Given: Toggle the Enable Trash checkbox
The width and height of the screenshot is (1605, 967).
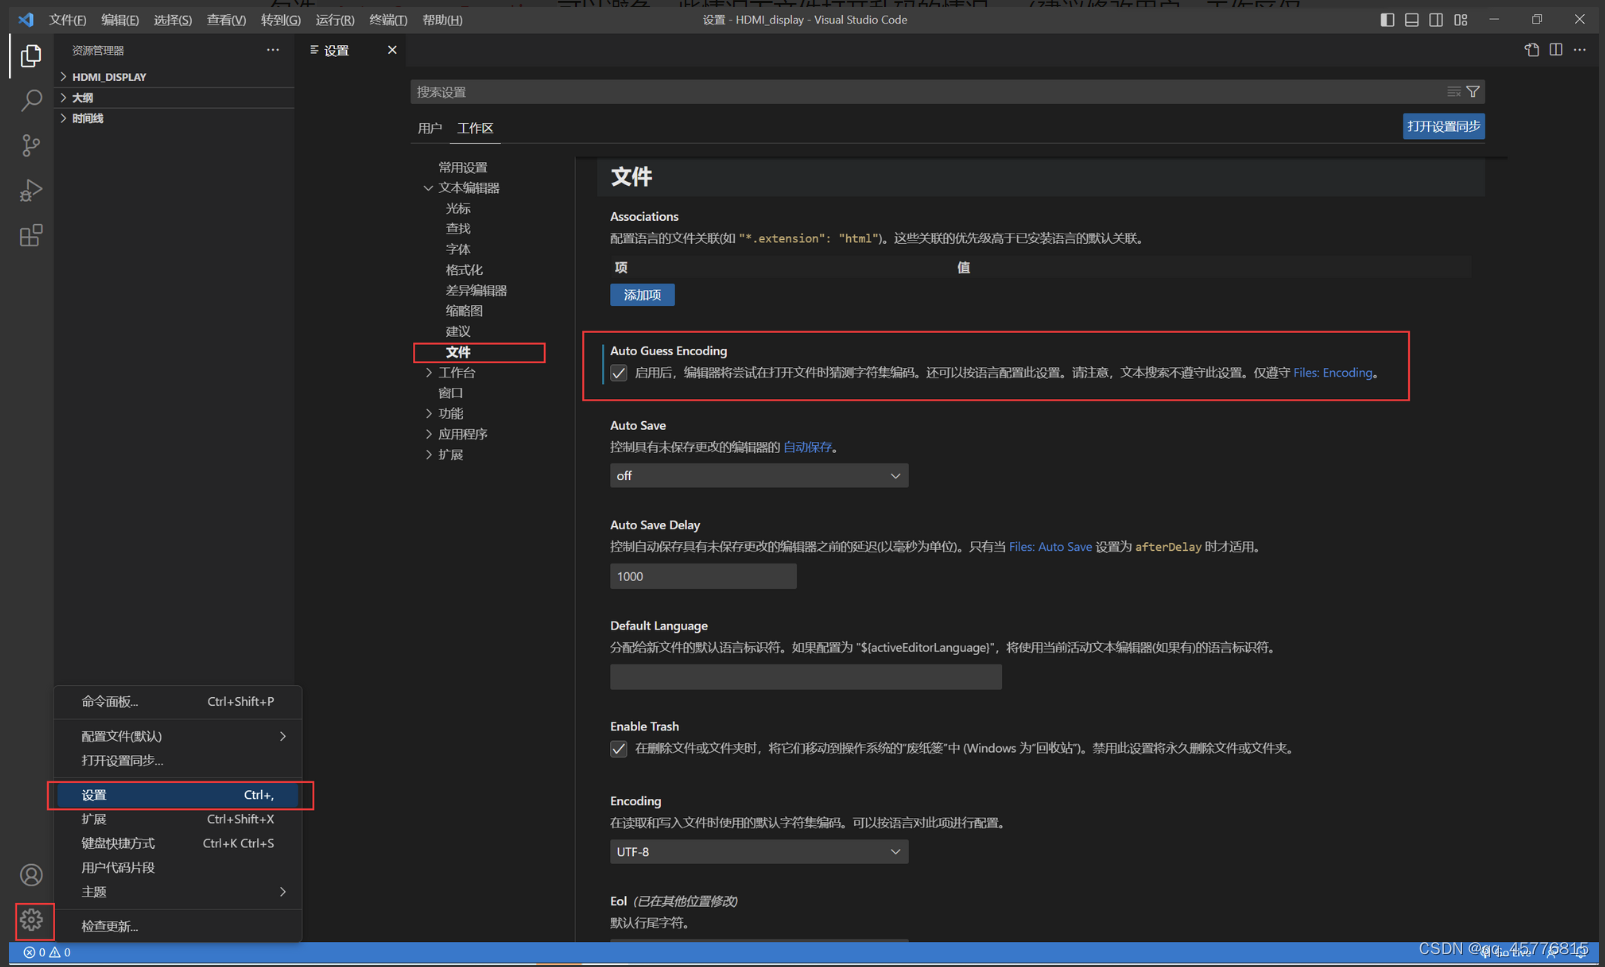Looking at the screenshot, I should click(619, 749).
